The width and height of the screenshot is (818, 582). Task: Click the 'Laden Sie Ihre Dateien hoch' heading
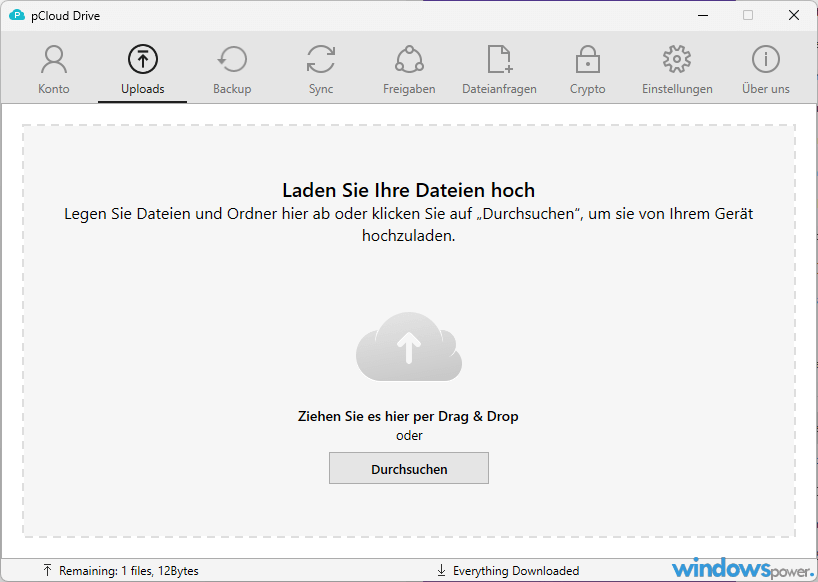pyautogui.click(x=408, y=190)
